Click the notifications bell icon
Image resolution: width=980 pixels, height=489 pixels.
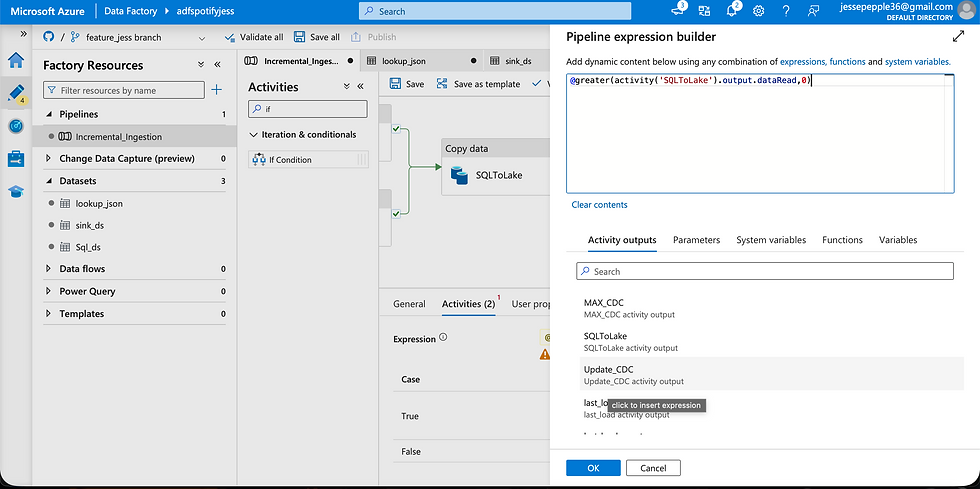pos(731,11)
